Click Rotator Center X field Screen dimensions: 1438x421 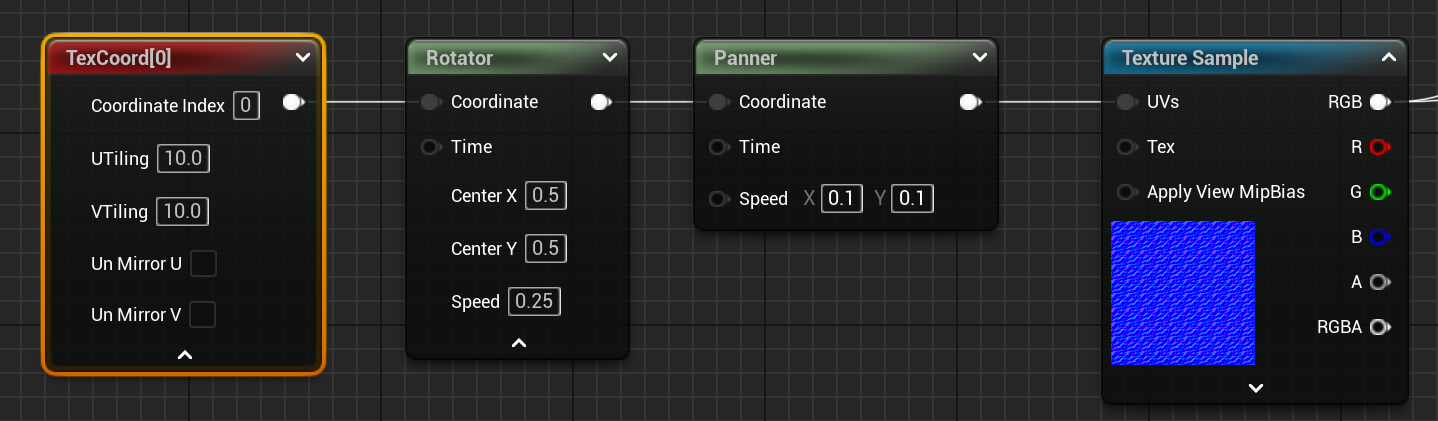click(x=546, y=195)
